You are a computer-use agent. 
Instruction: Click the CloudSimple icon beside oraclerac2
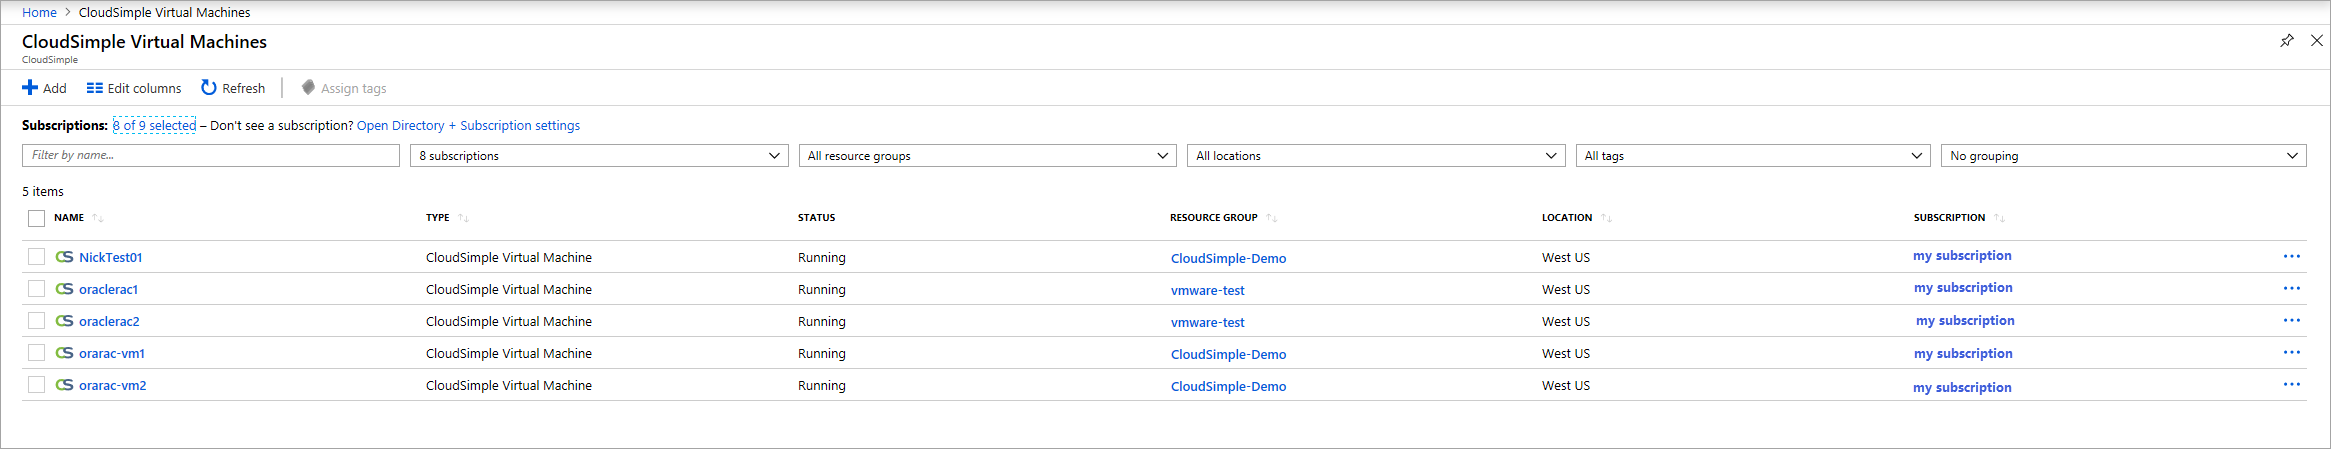tap(65, 321)
